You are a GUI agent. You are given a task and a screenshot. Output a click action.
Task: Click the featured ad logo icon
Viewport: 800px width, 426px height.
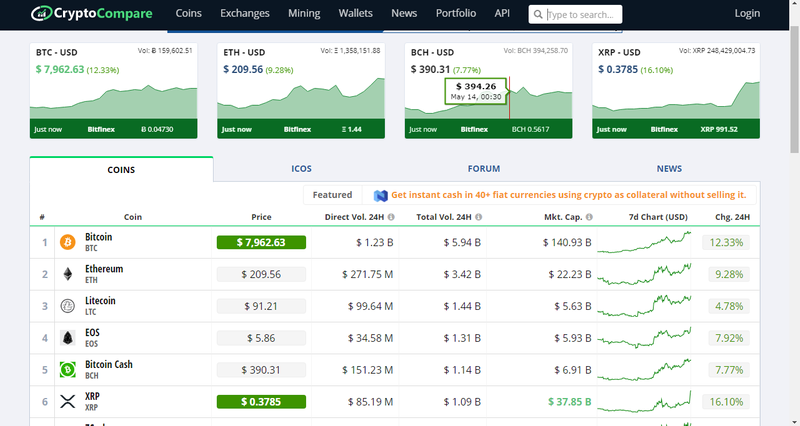click(381, 195)
